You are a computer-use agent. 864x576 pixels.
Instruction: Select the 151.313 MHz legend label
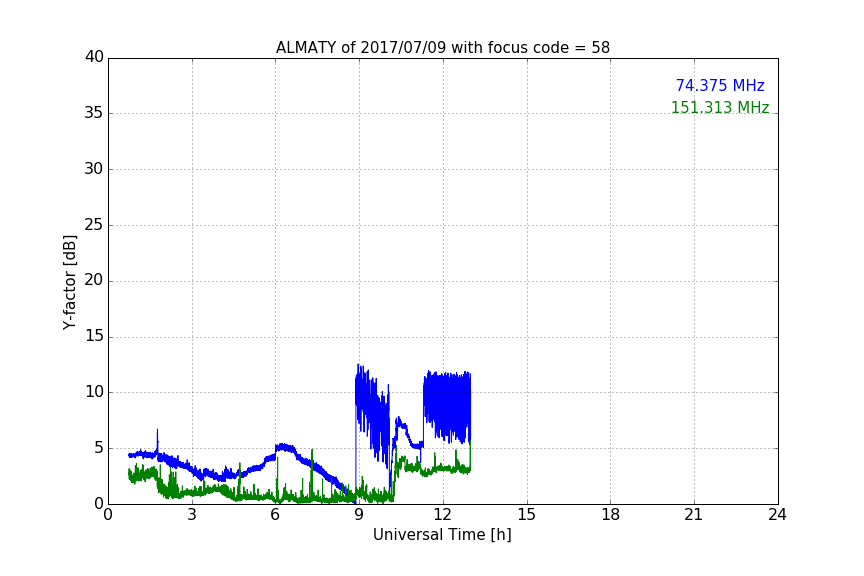[720, 107]
